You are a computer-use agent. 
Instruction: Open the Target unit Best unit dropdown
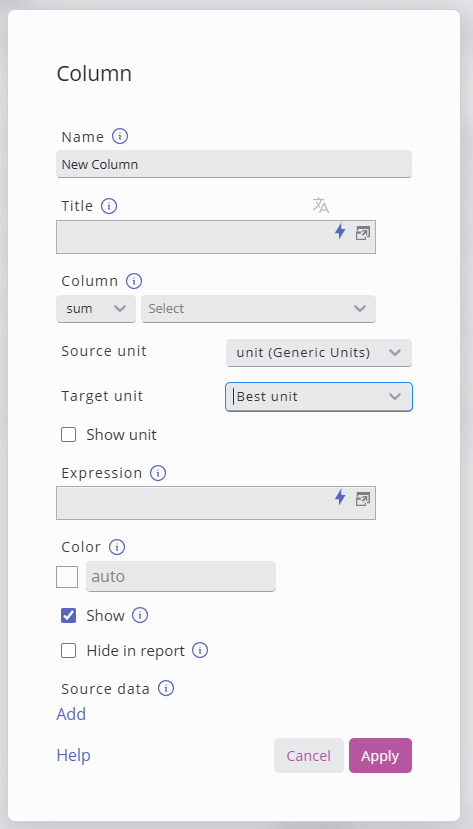click(x=319, y=397)
